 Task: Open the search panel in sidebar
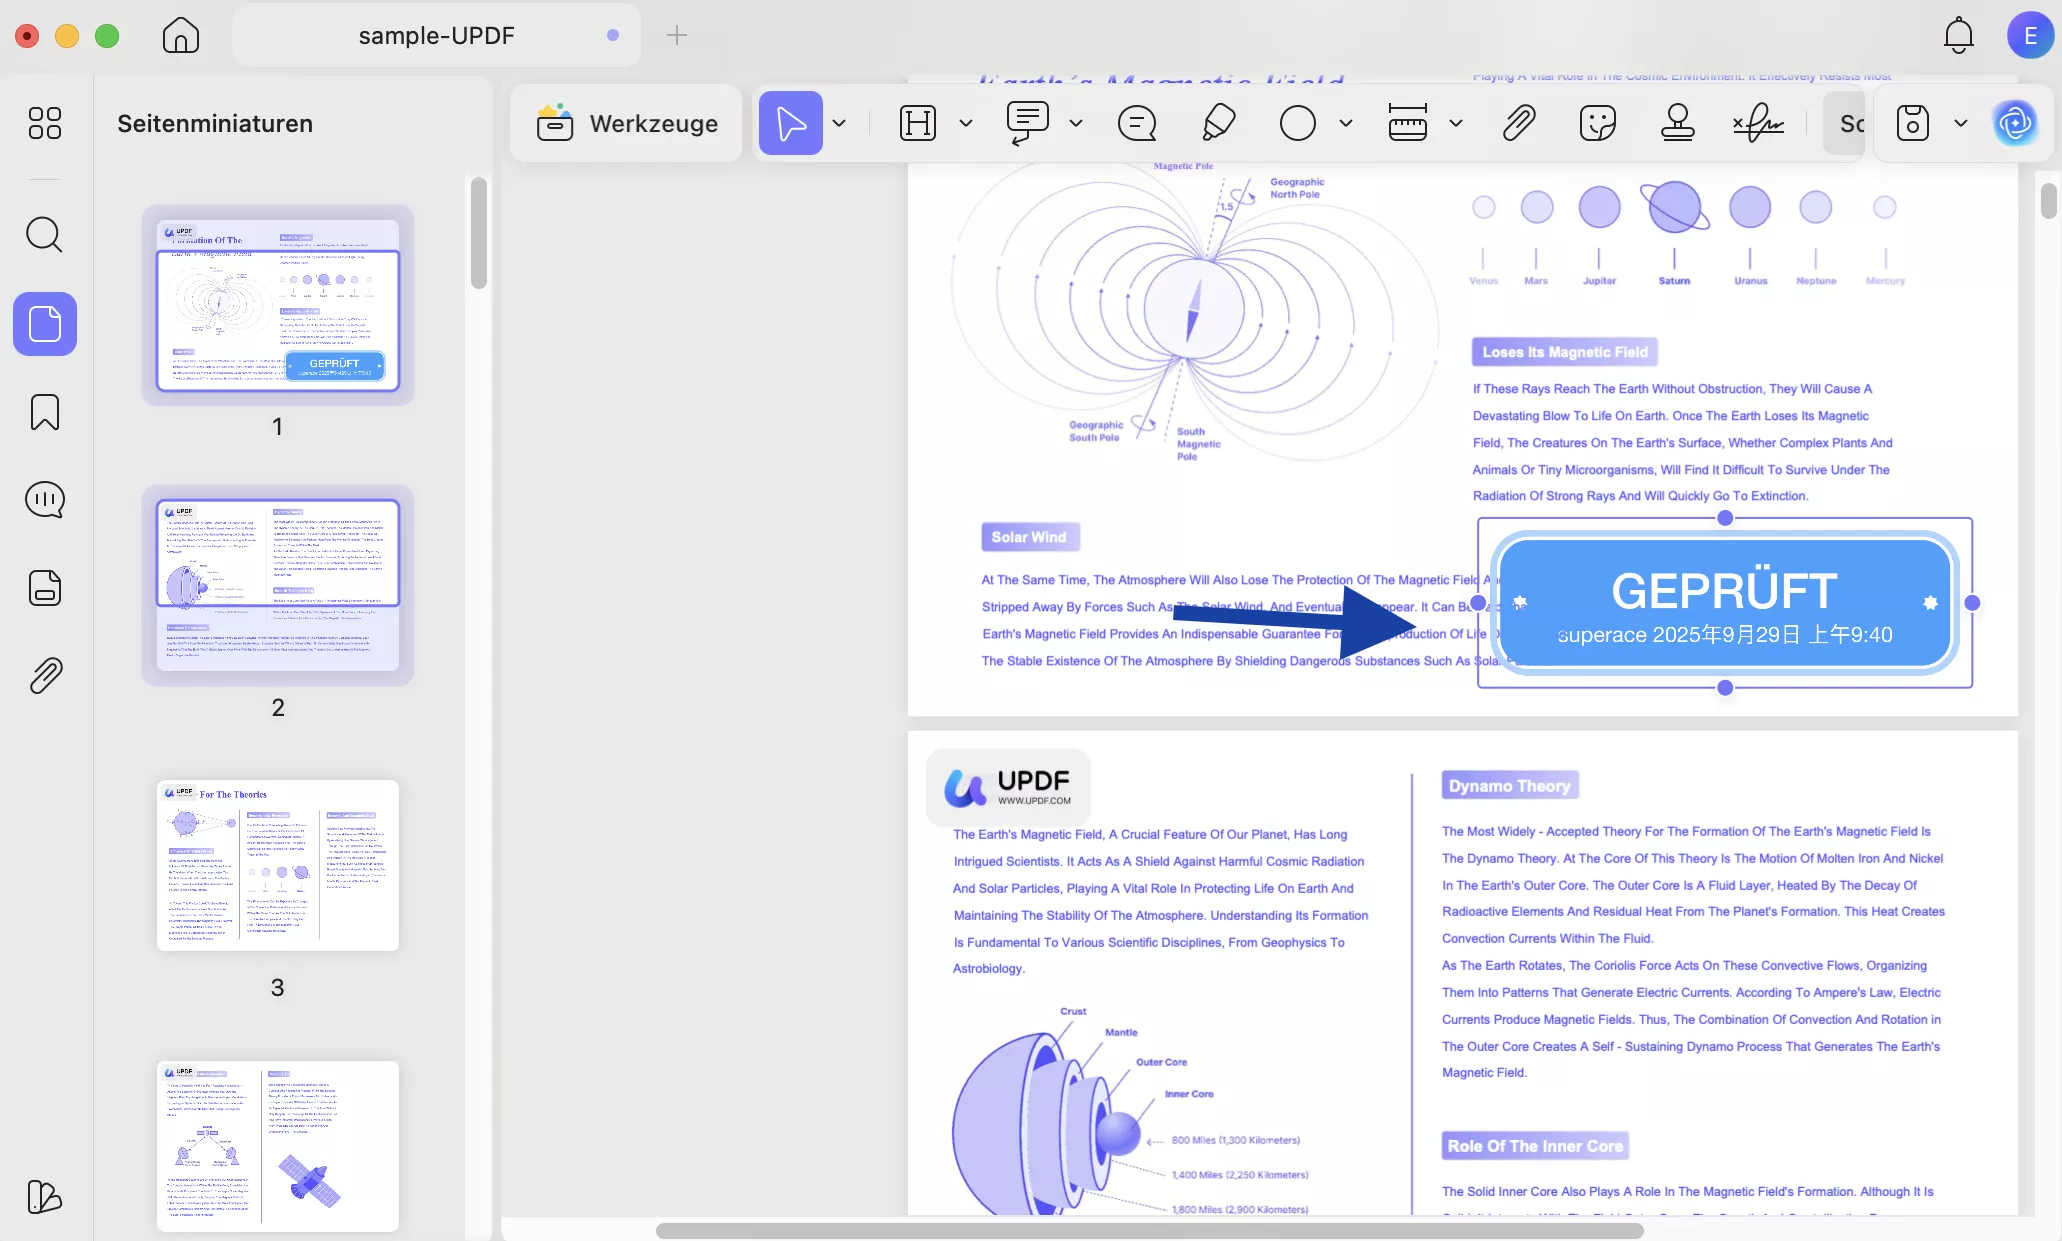click(44, 235)
